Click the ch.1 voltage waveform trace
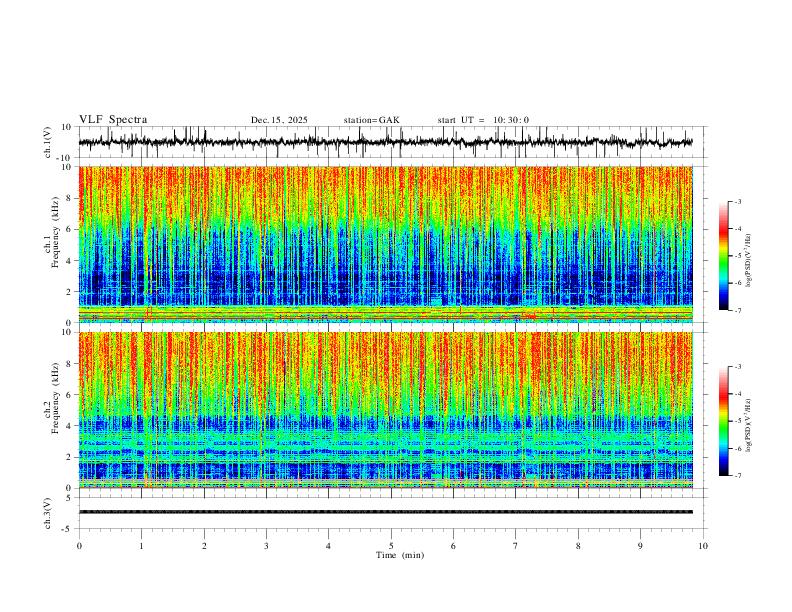 point(385,142)
